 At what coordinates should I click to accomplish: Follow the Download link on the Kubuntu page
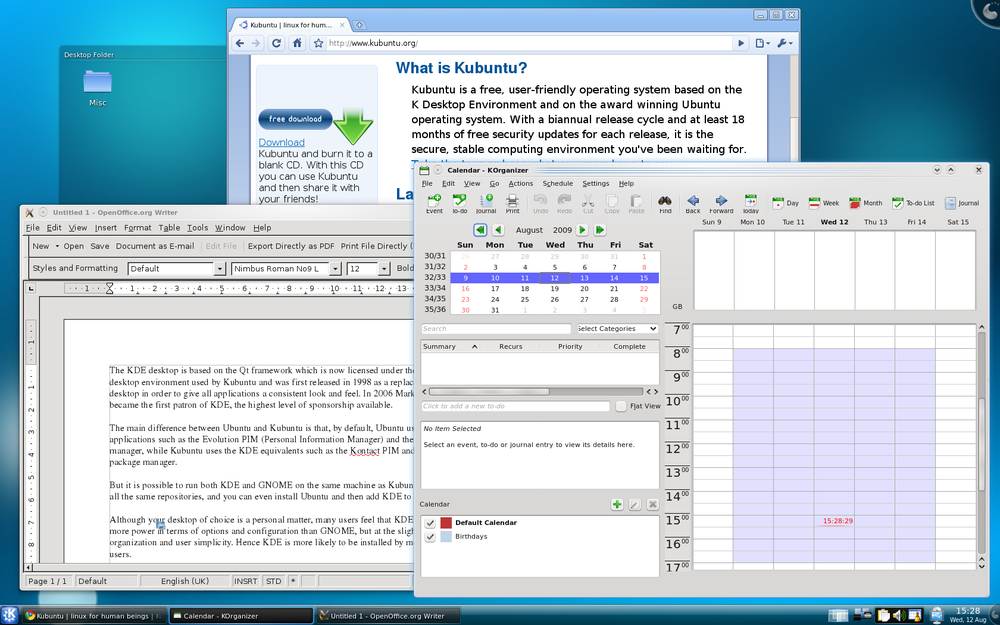click(281, 142)
